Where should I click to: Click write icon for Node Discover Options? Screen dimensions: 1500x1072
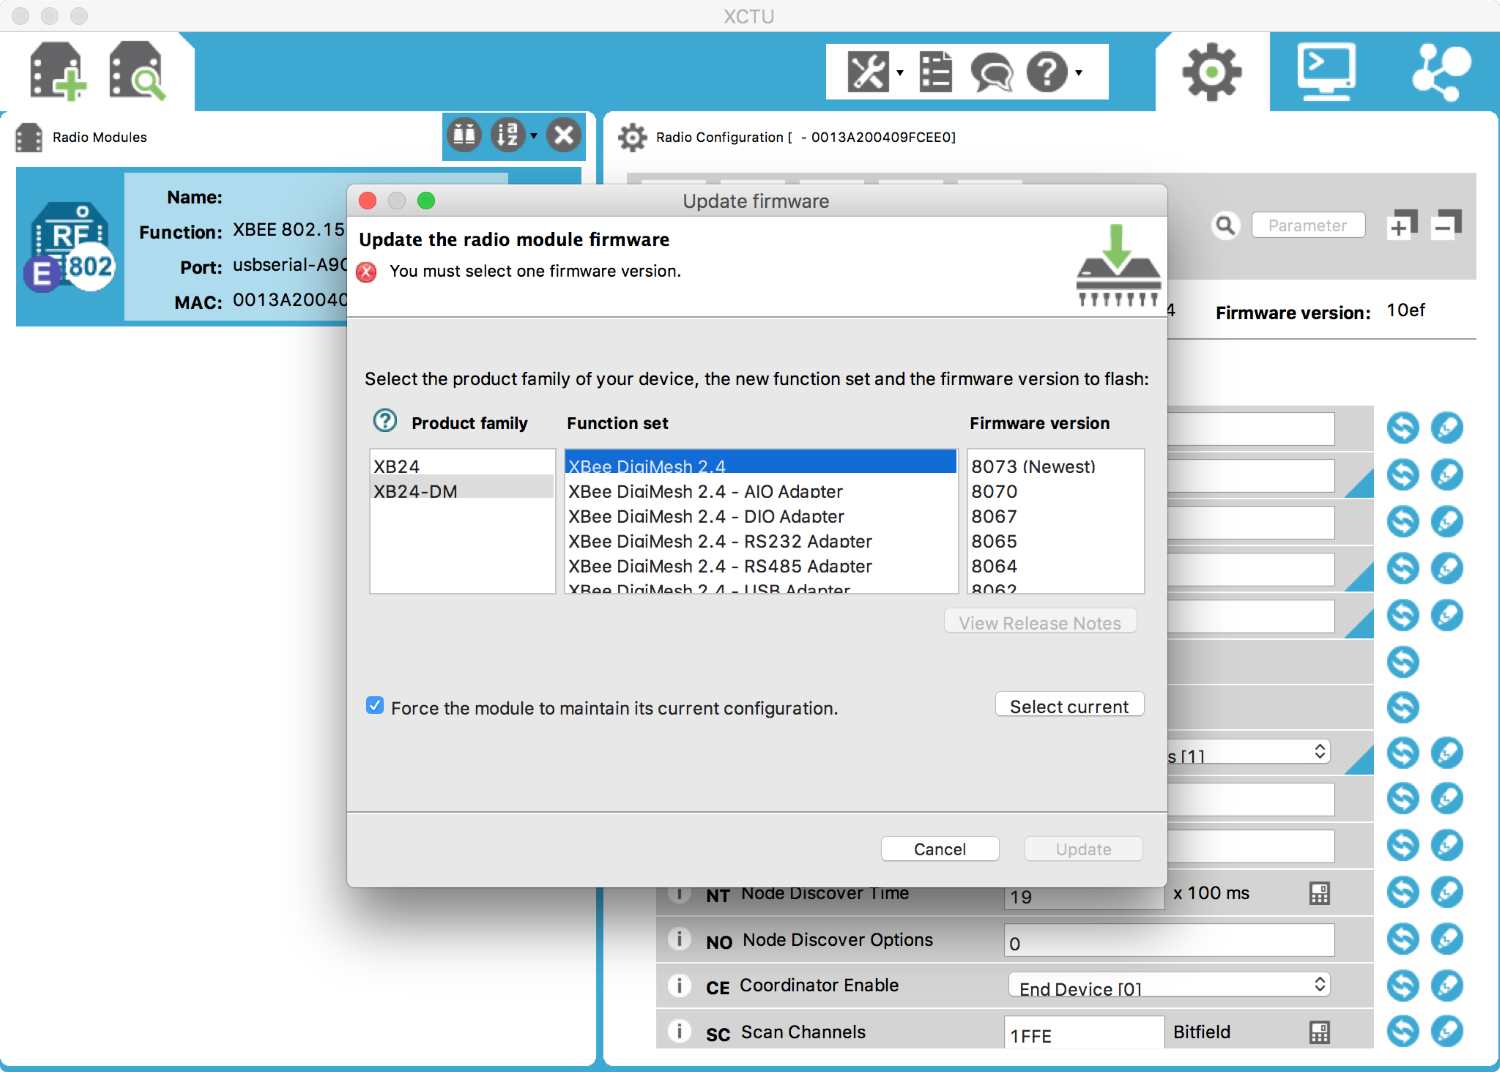pyautogui.click(x=1446, y=939)
